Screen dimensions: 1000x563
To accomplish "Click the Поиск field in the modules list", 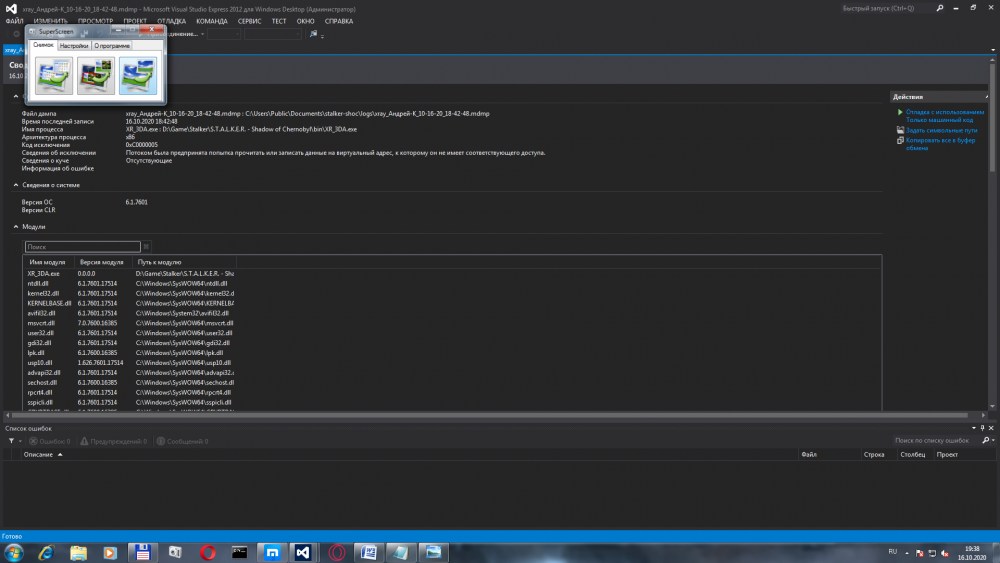I will [81, 246].
